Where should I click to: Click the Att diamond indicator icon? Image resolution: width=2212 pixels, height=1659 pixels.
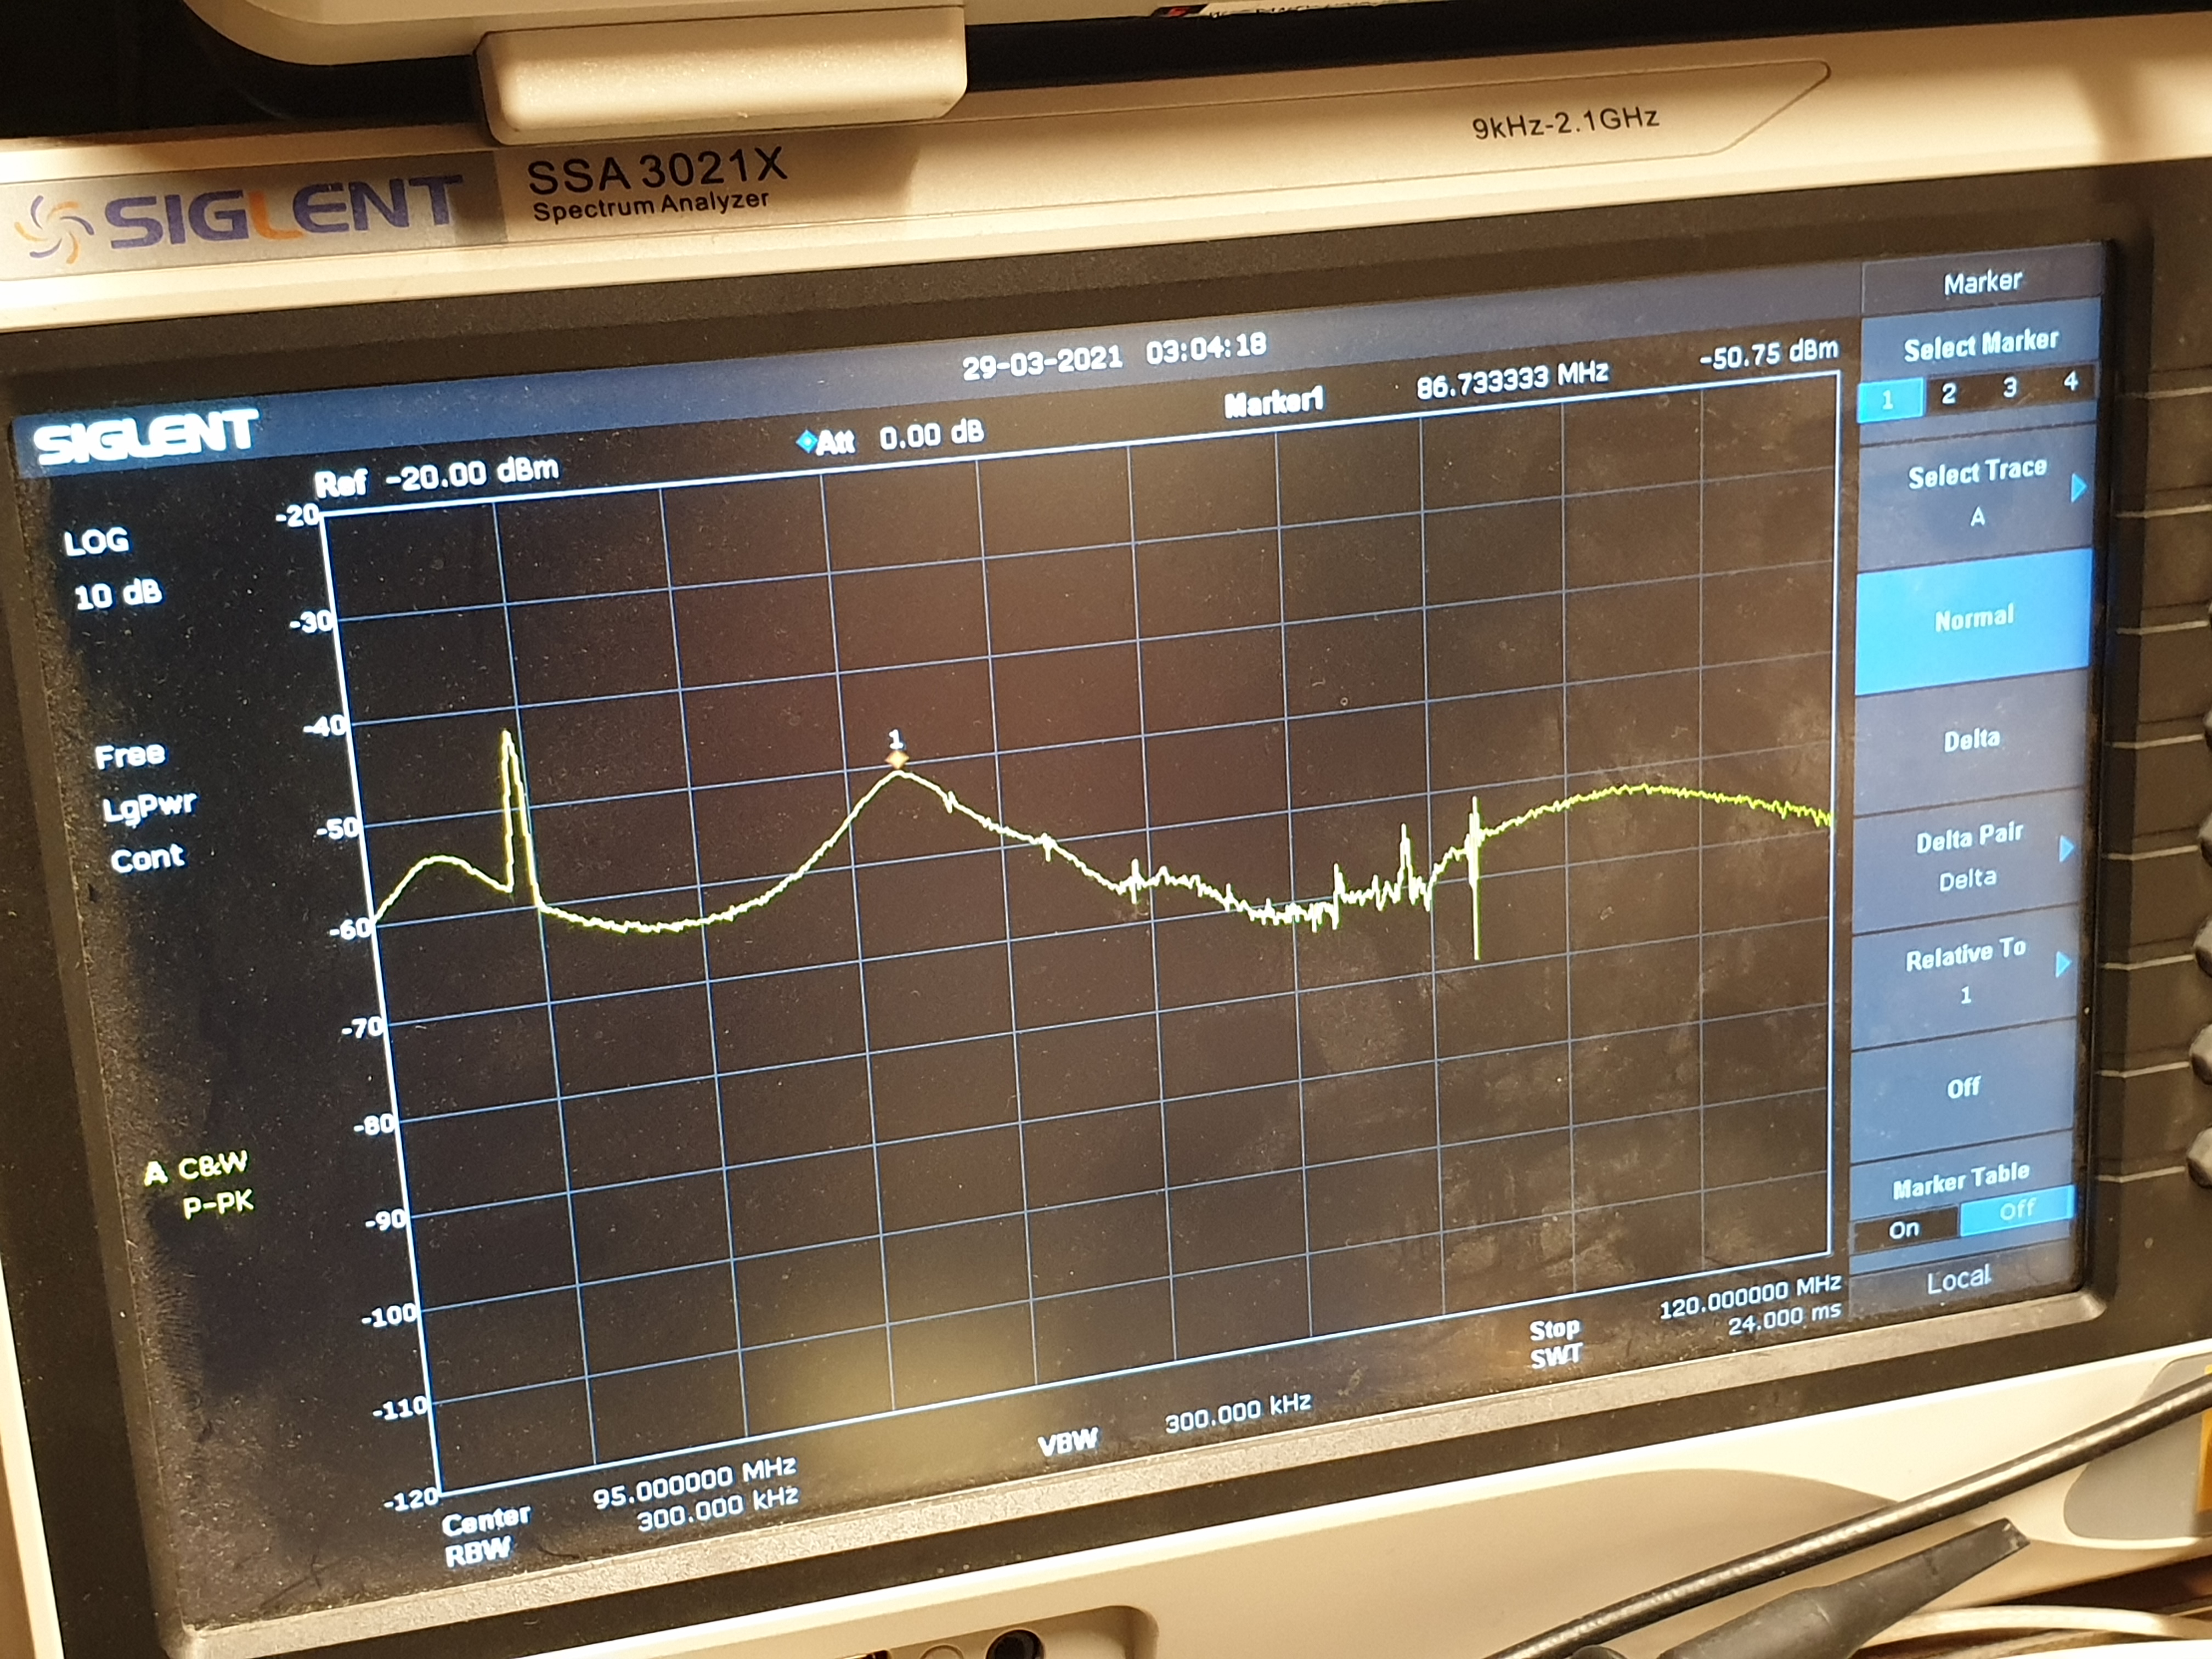pos(806,441)
